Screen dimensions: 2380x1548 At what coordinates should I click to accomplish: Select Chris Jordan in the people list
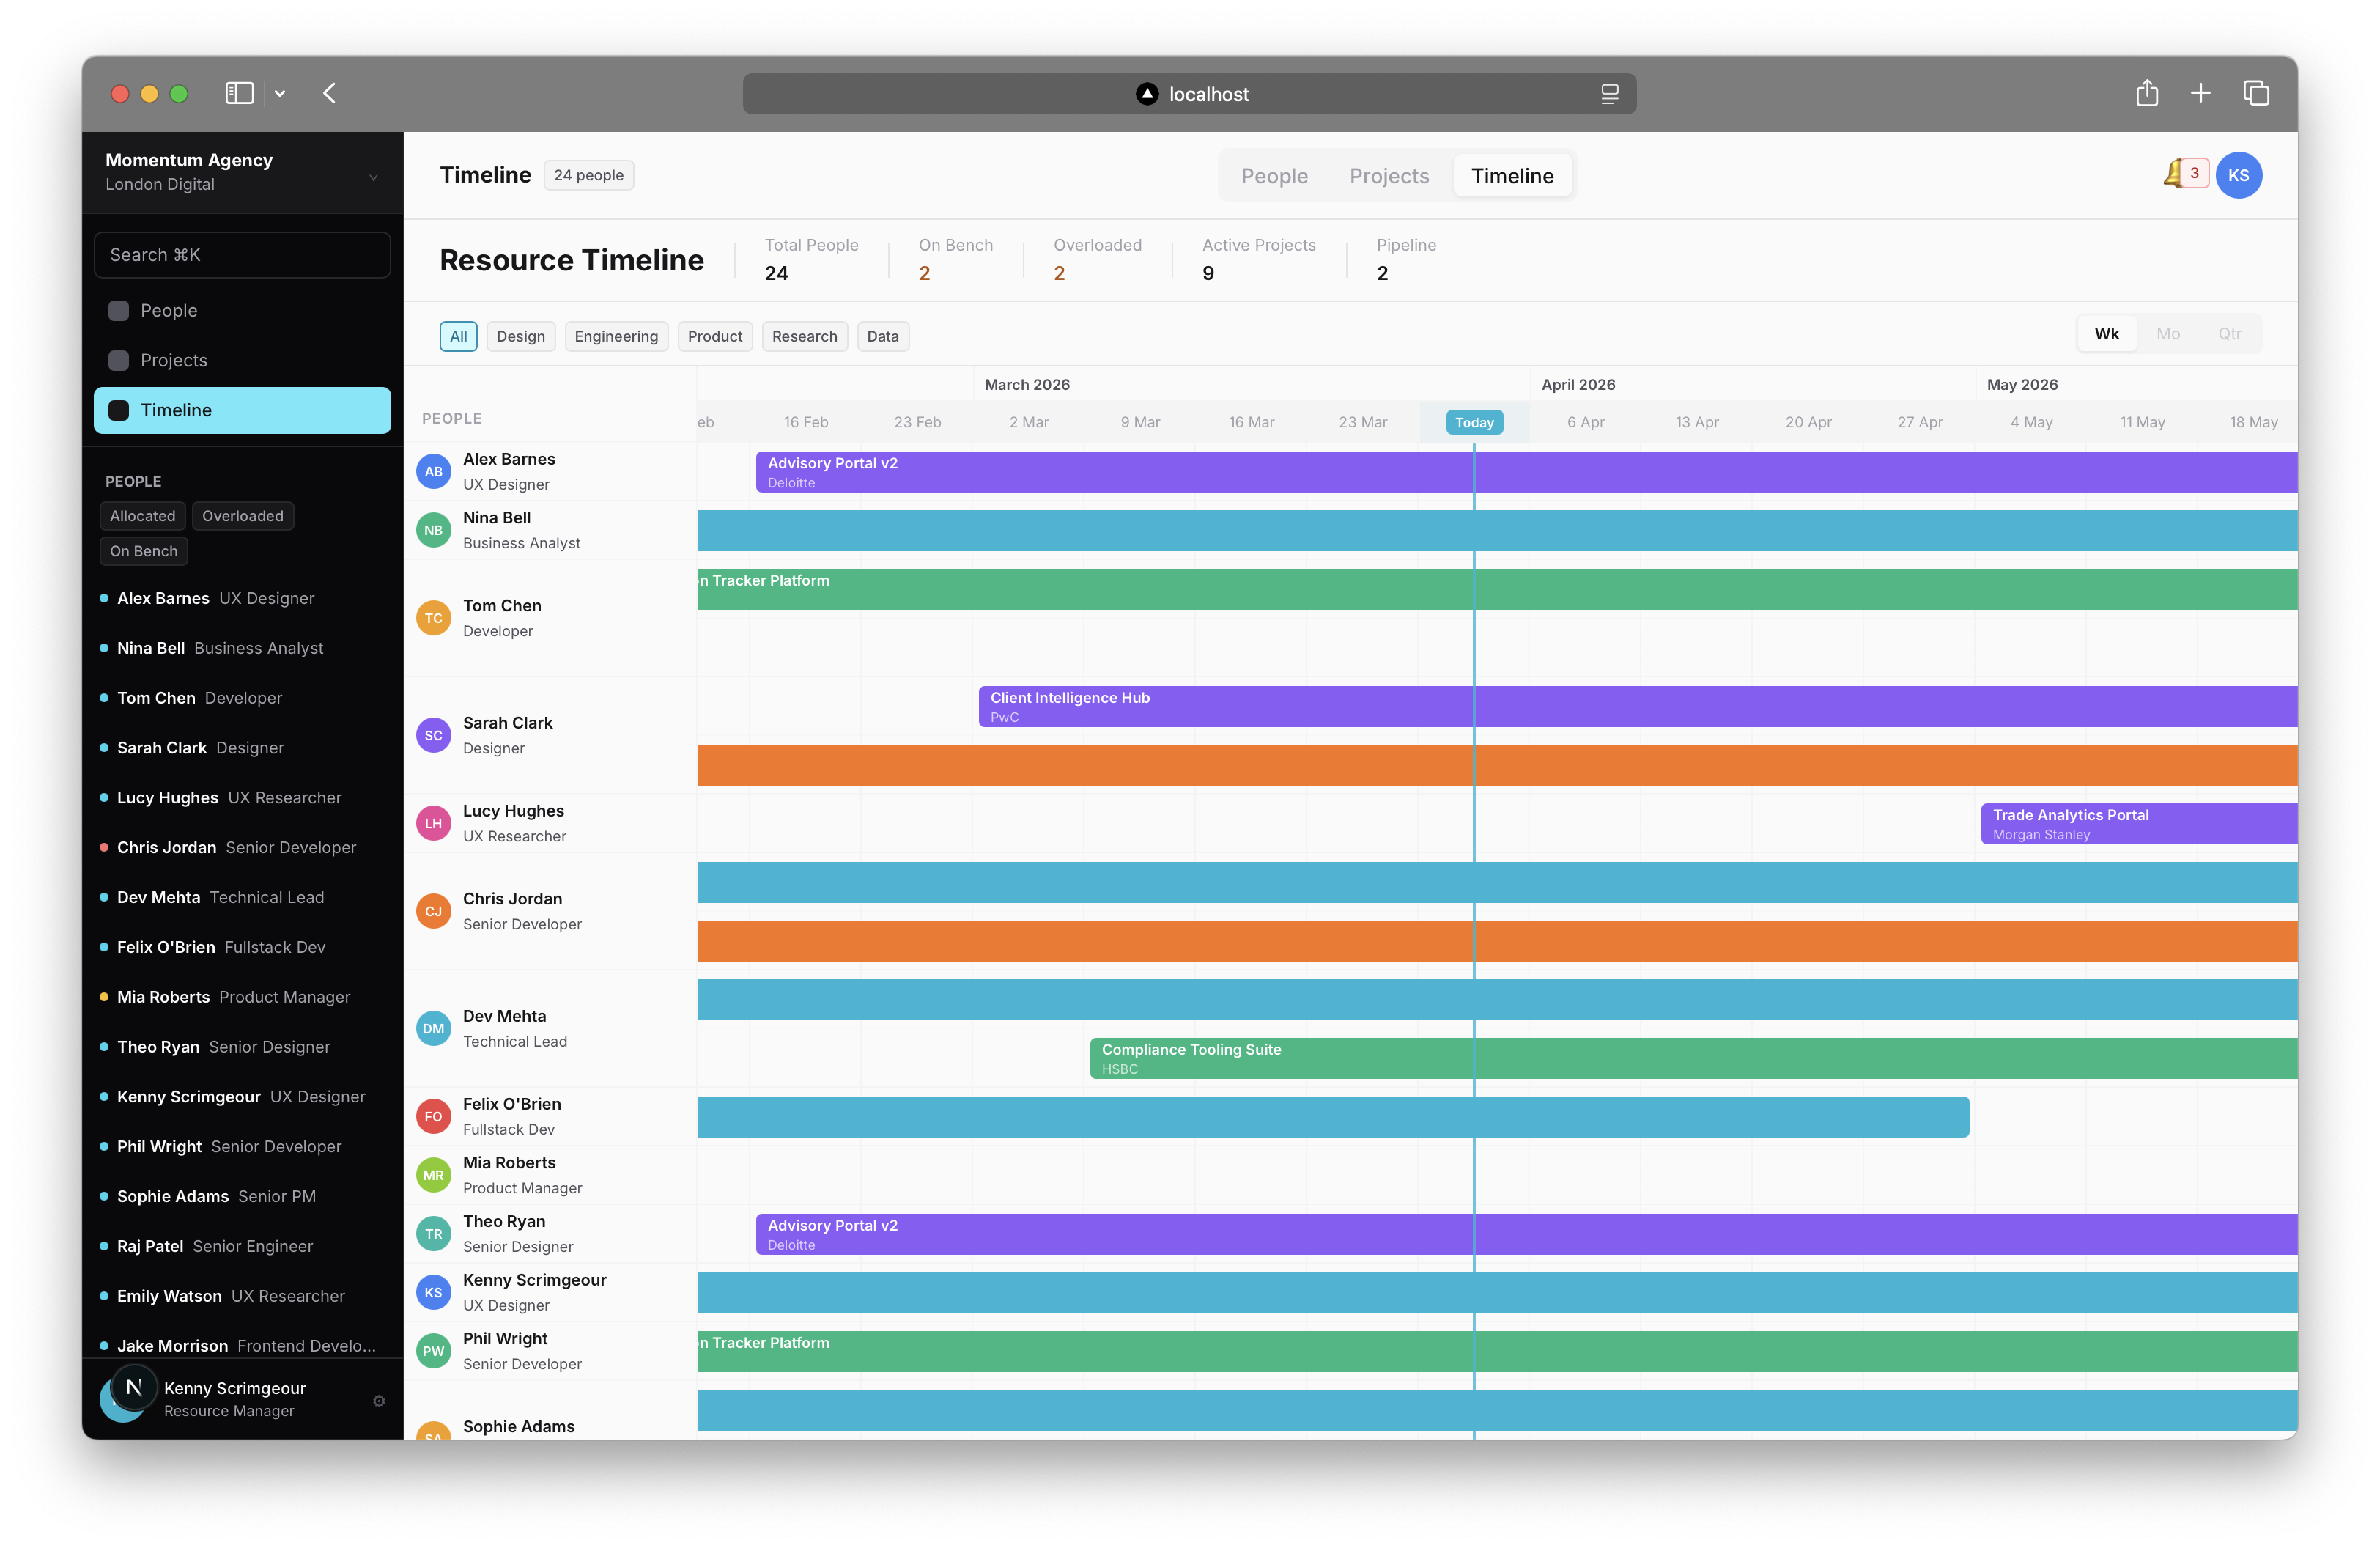pyautogui.click(x=167, y=847)
